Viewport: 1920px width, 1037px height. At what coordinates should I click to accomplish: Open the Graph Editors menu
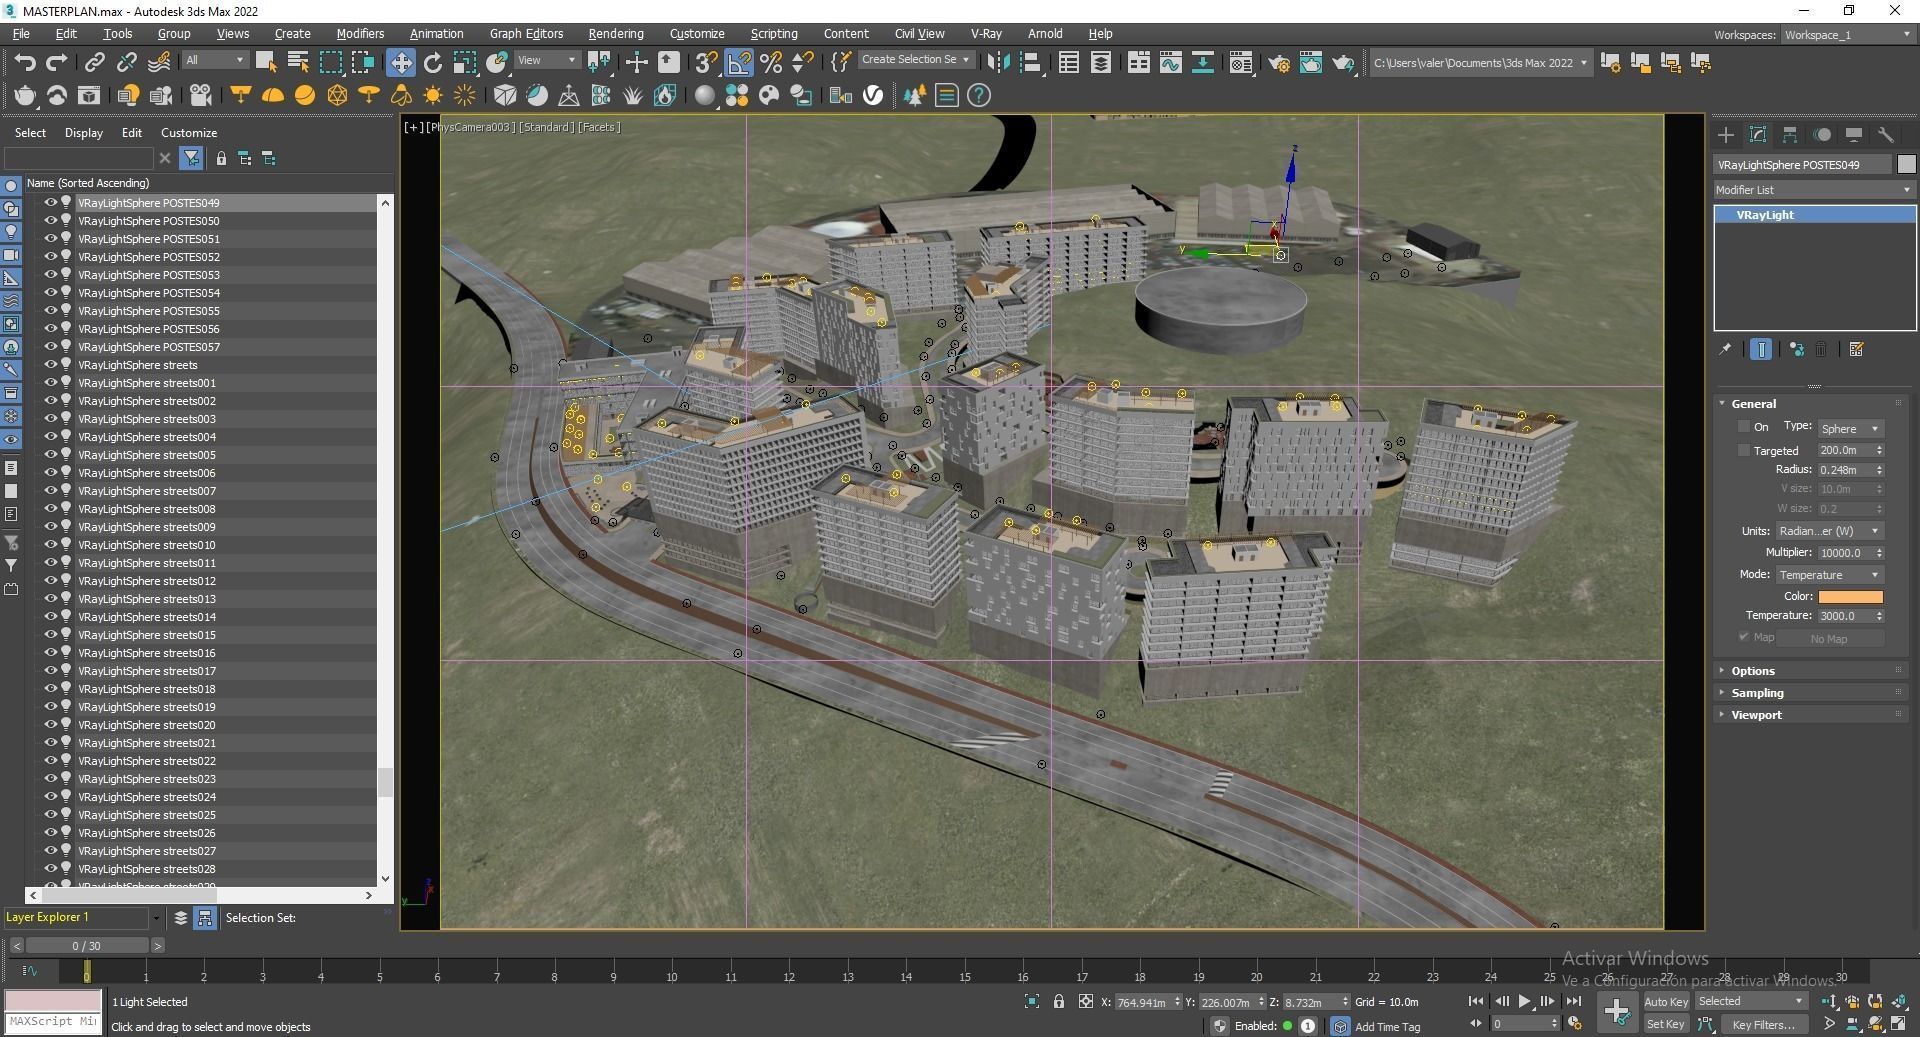point(526,34)
